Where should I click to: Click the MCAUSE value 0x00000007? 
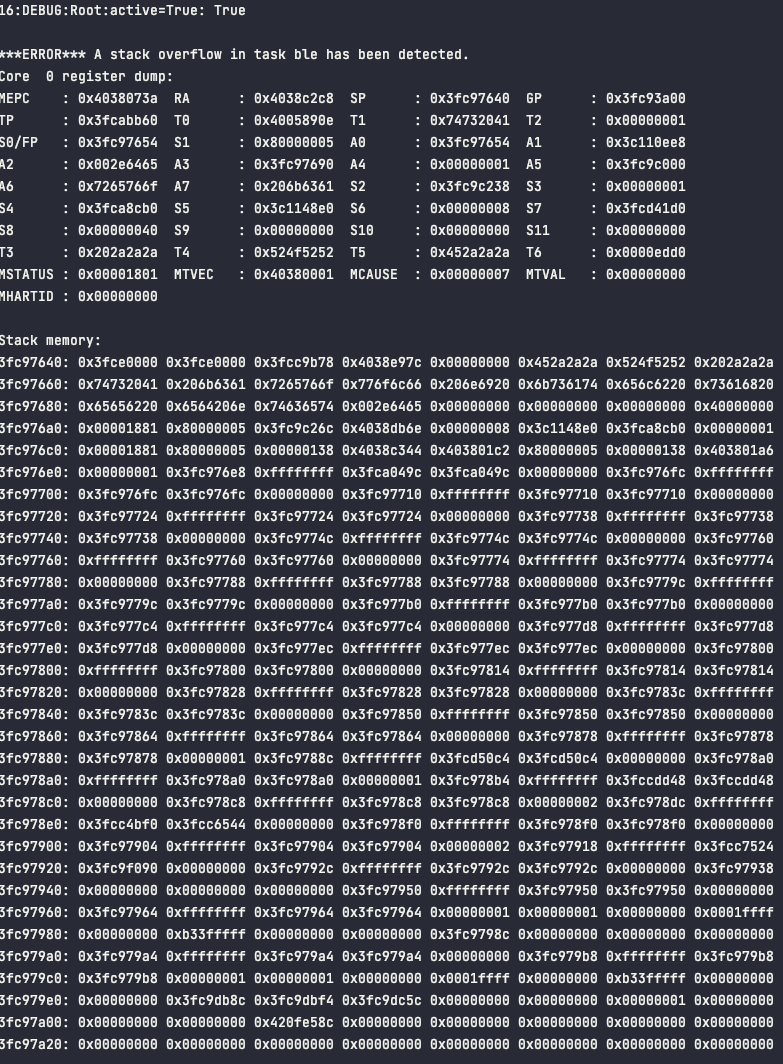[x=470, y=274]
